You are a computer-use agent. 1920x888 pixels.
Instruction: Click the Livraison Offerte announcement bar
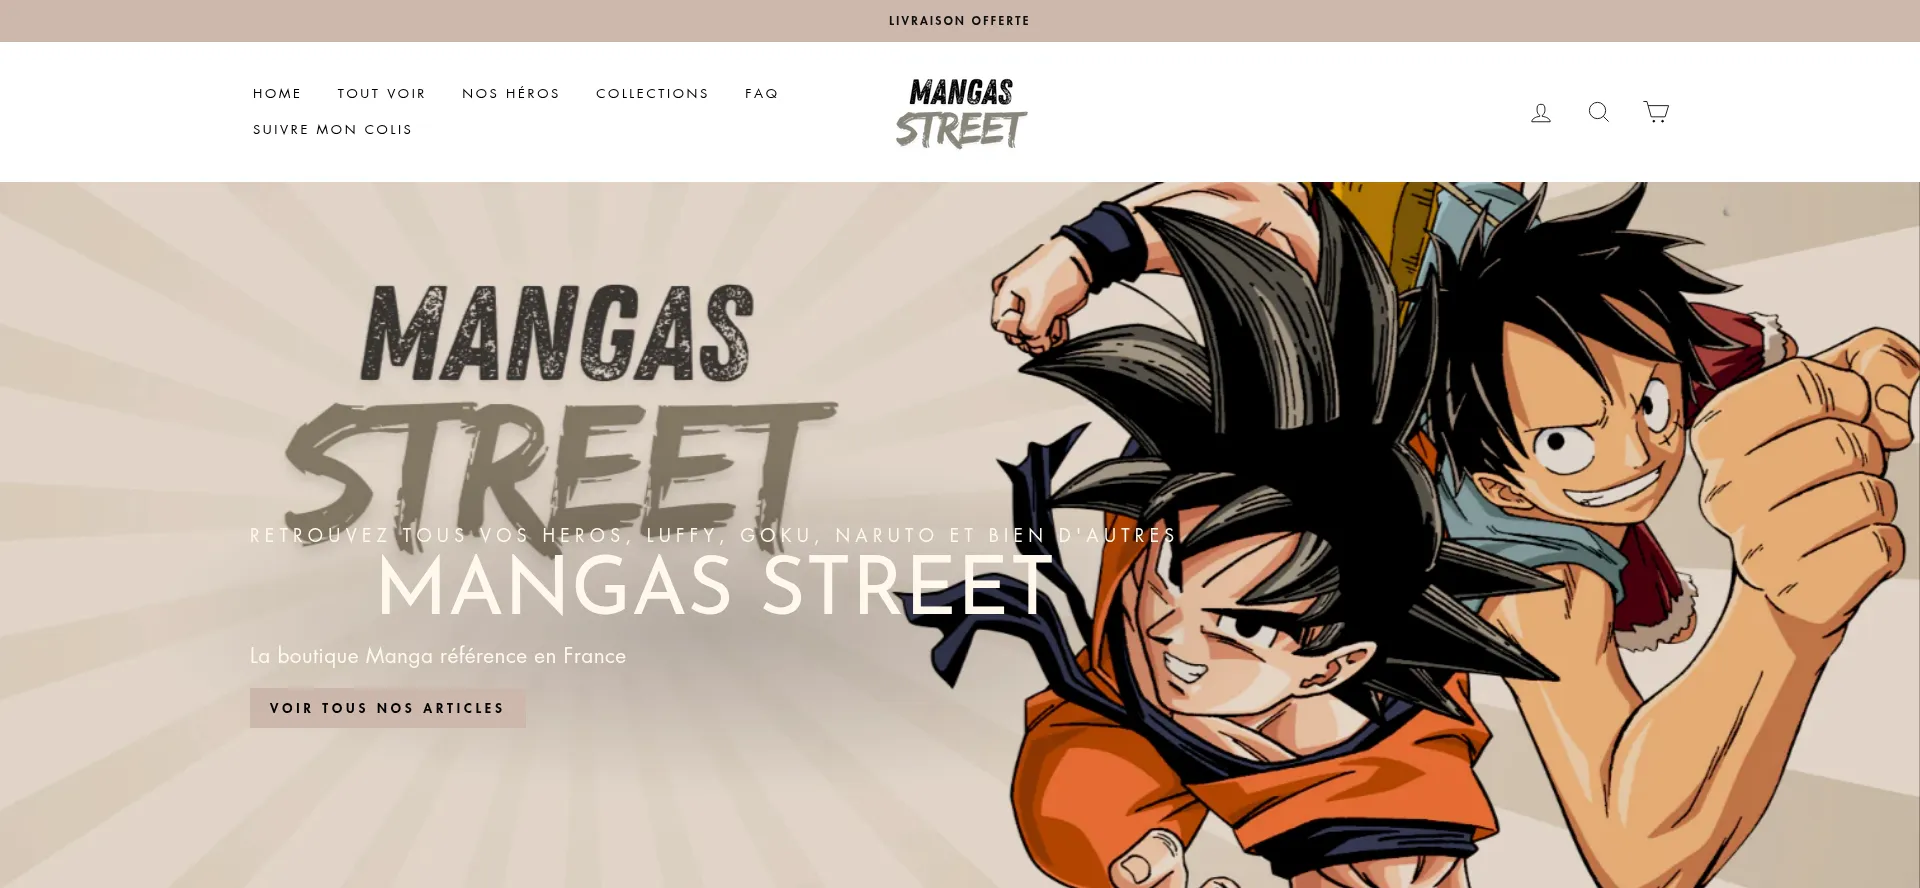[960, 21]
